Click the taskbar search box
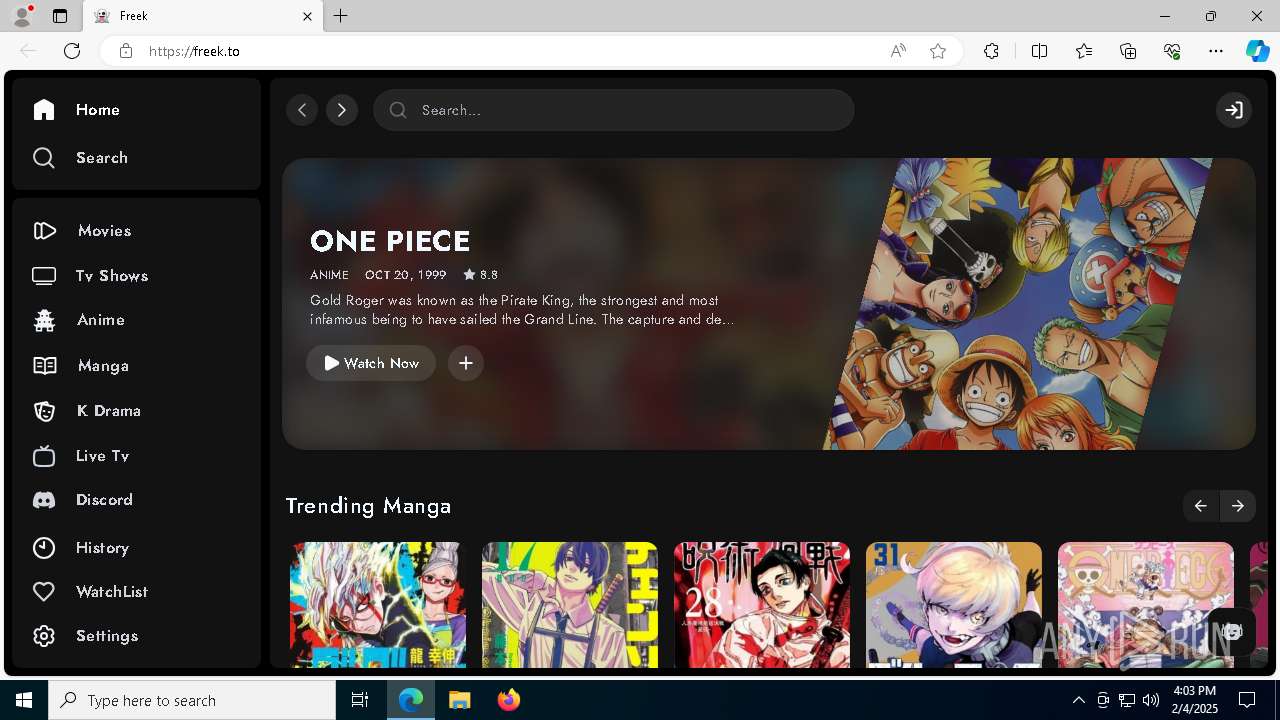The image size is (1280, 720). point(192,700)
